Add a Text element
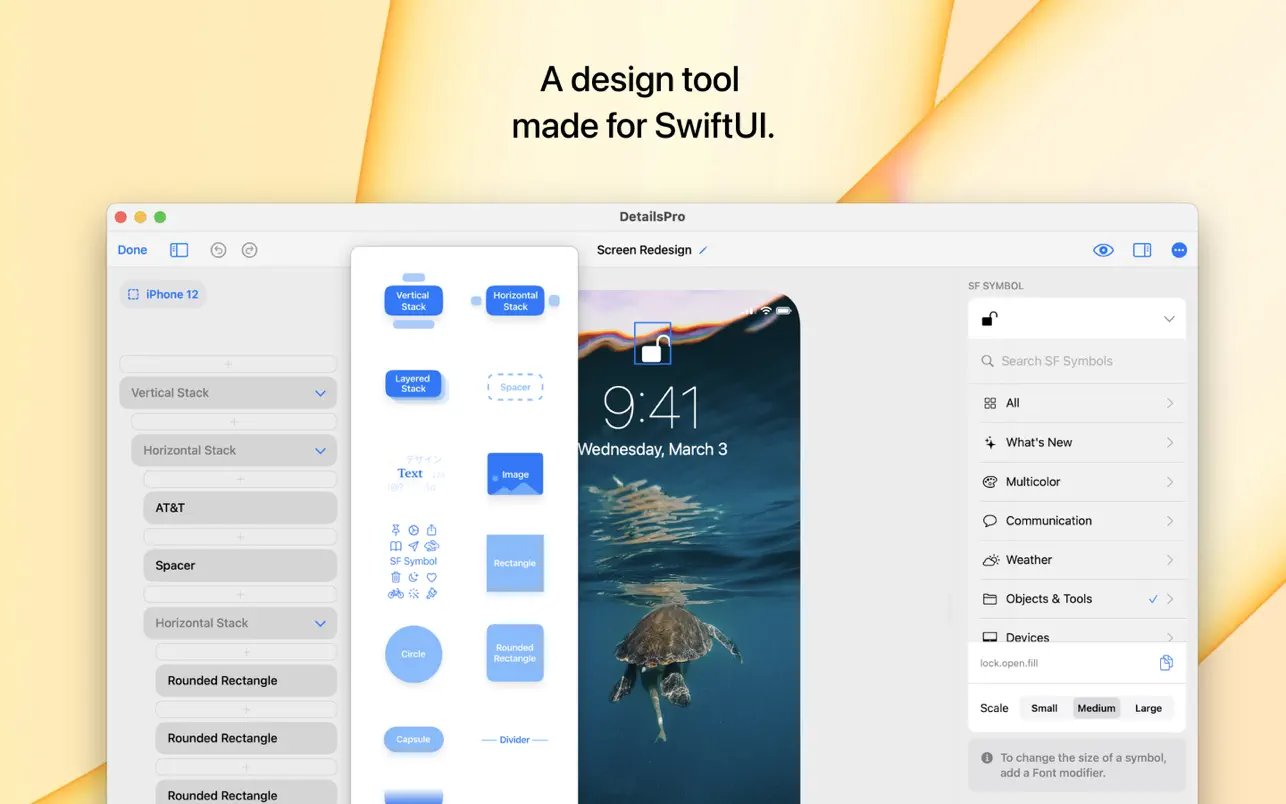Viewport: 1286px width, 804px height. coord(413,472)
